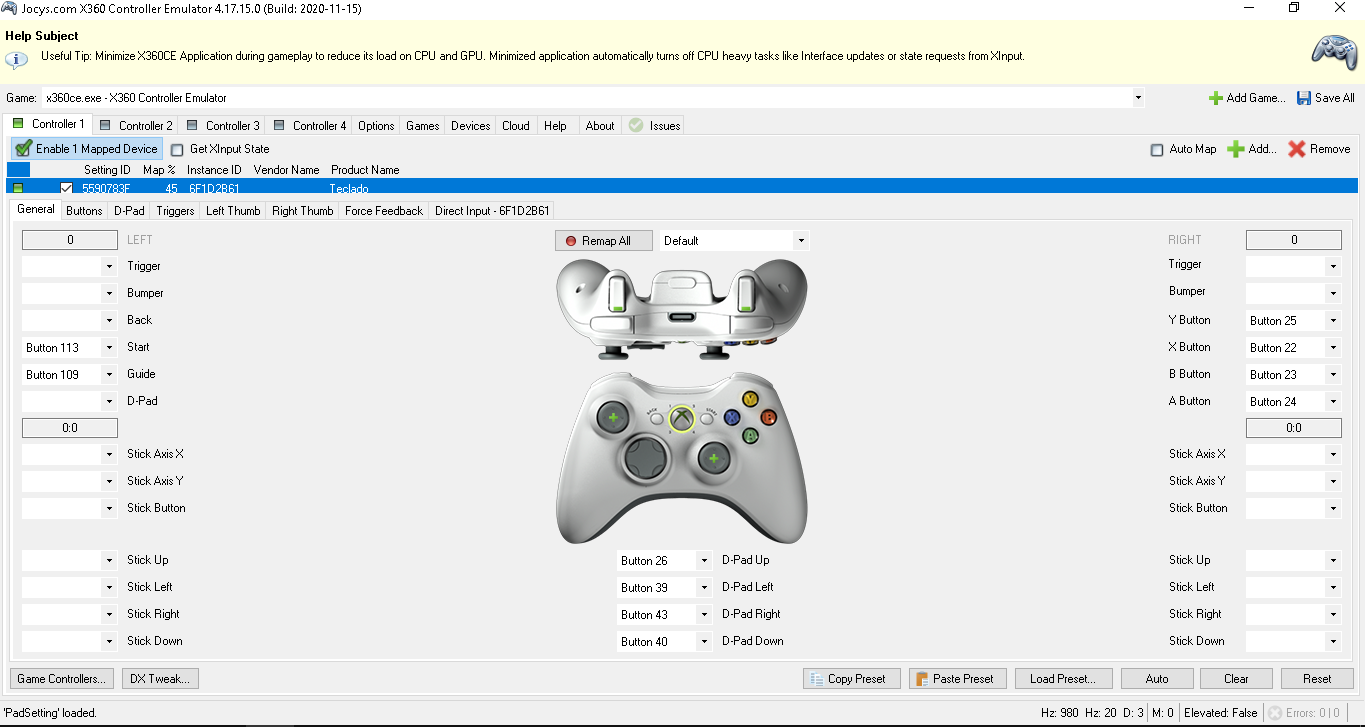Image resolution: width=1367 pixels, height=727 pixels.
Task: Select the Force Feedback sub-tab
Action: (x=384, y=211)
